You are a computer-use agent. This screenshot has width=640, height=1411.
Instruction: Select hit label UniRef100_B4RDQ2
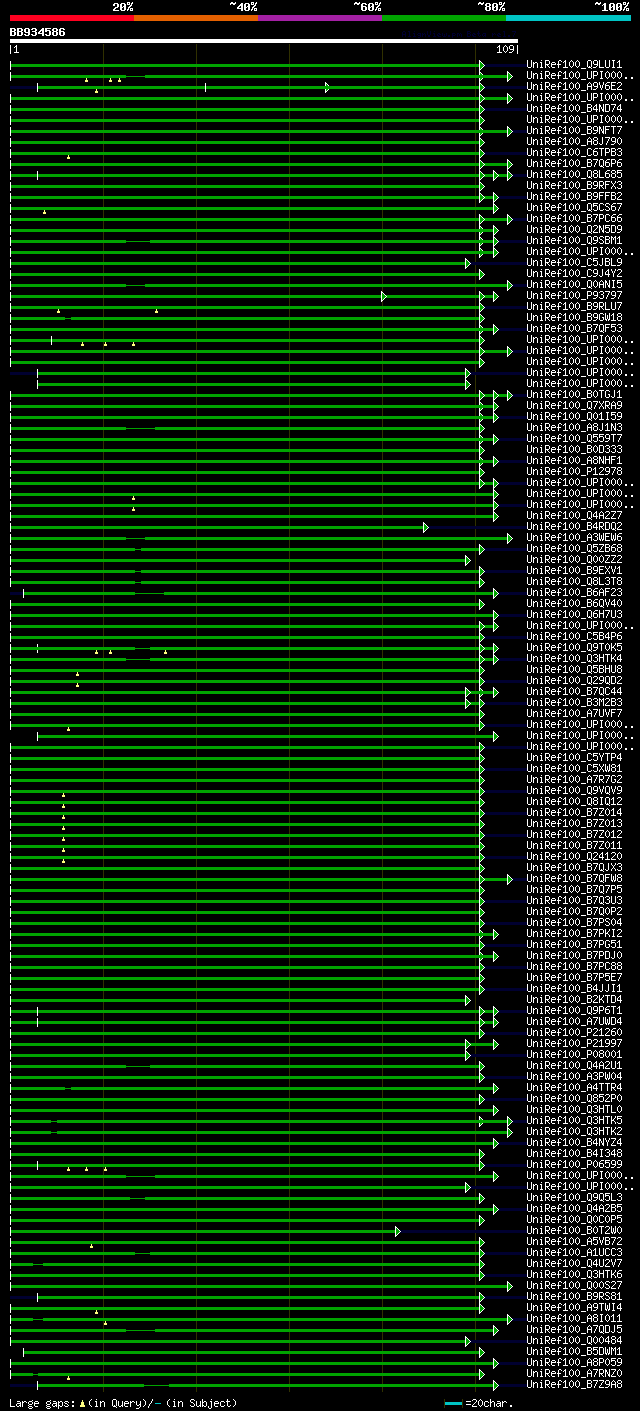[574, 527]
